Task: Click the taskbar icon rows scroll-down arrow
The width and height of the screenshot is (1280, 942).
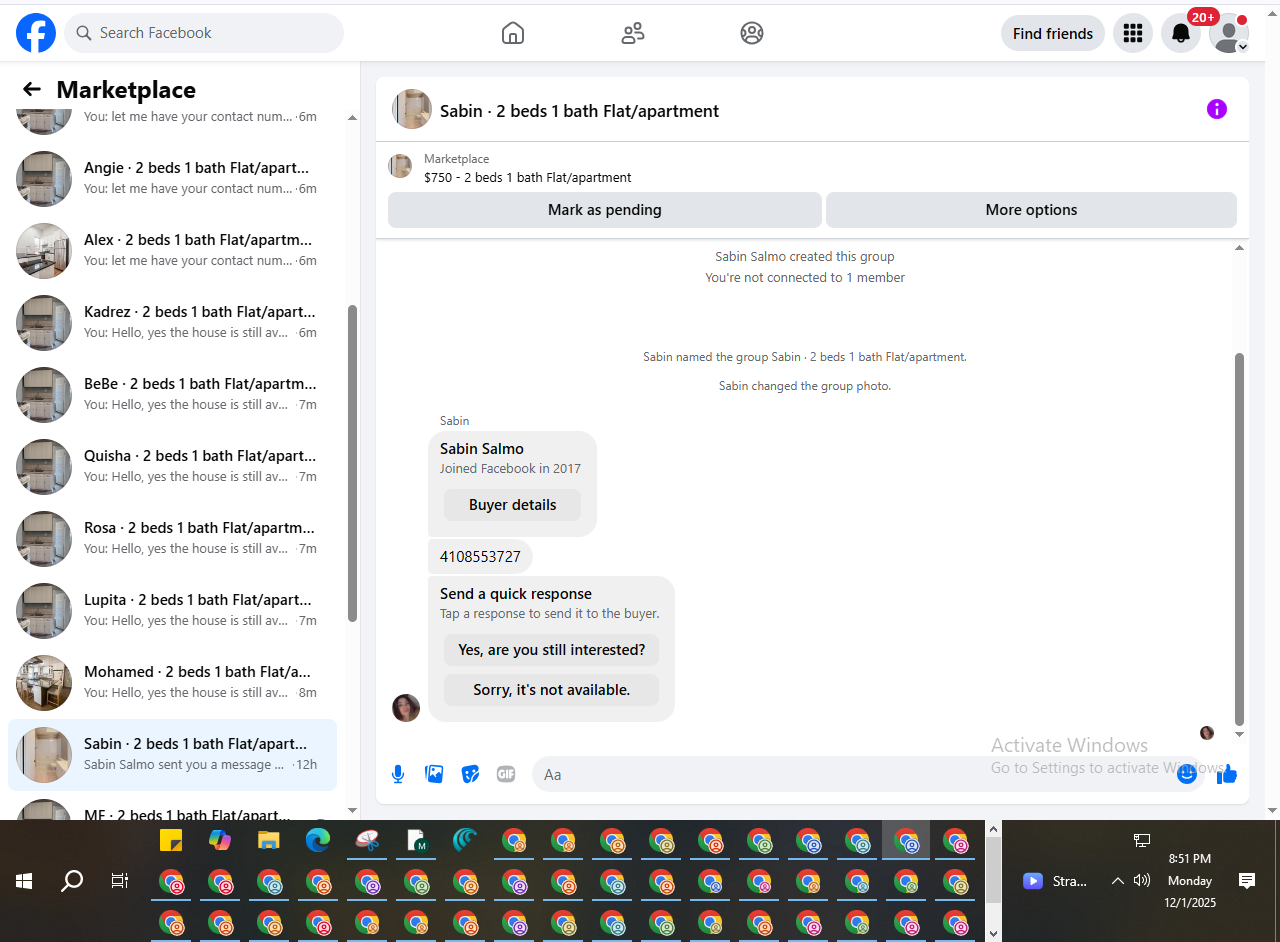Action: [x=992, y=932]
